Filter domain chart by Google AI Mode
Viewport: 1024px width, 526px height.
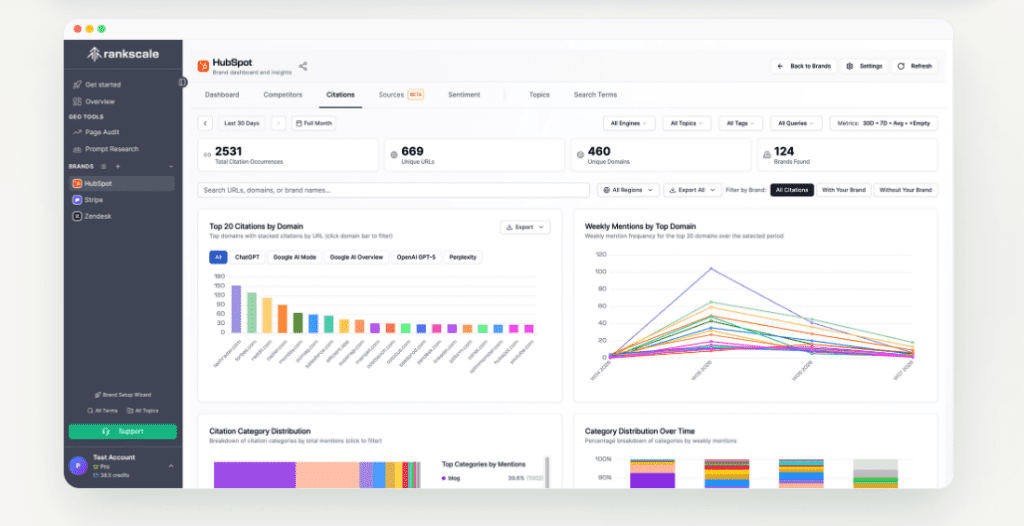pyautogui.click(x=295, y=257)
